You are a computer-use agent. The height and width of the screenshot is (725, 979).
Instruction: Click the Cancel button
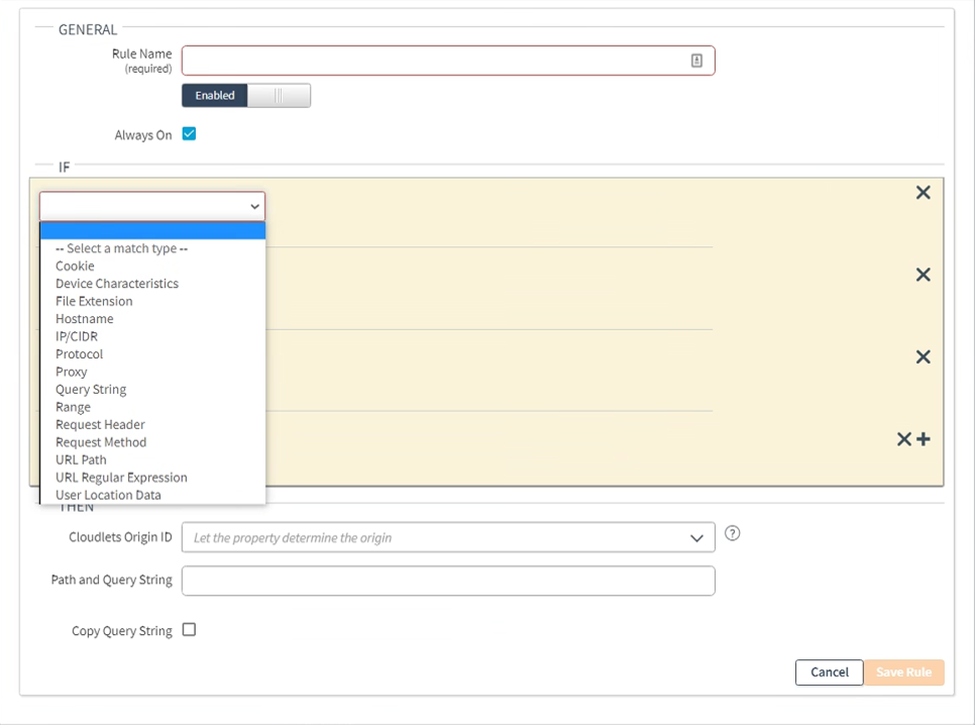click(x=829, y=673)
